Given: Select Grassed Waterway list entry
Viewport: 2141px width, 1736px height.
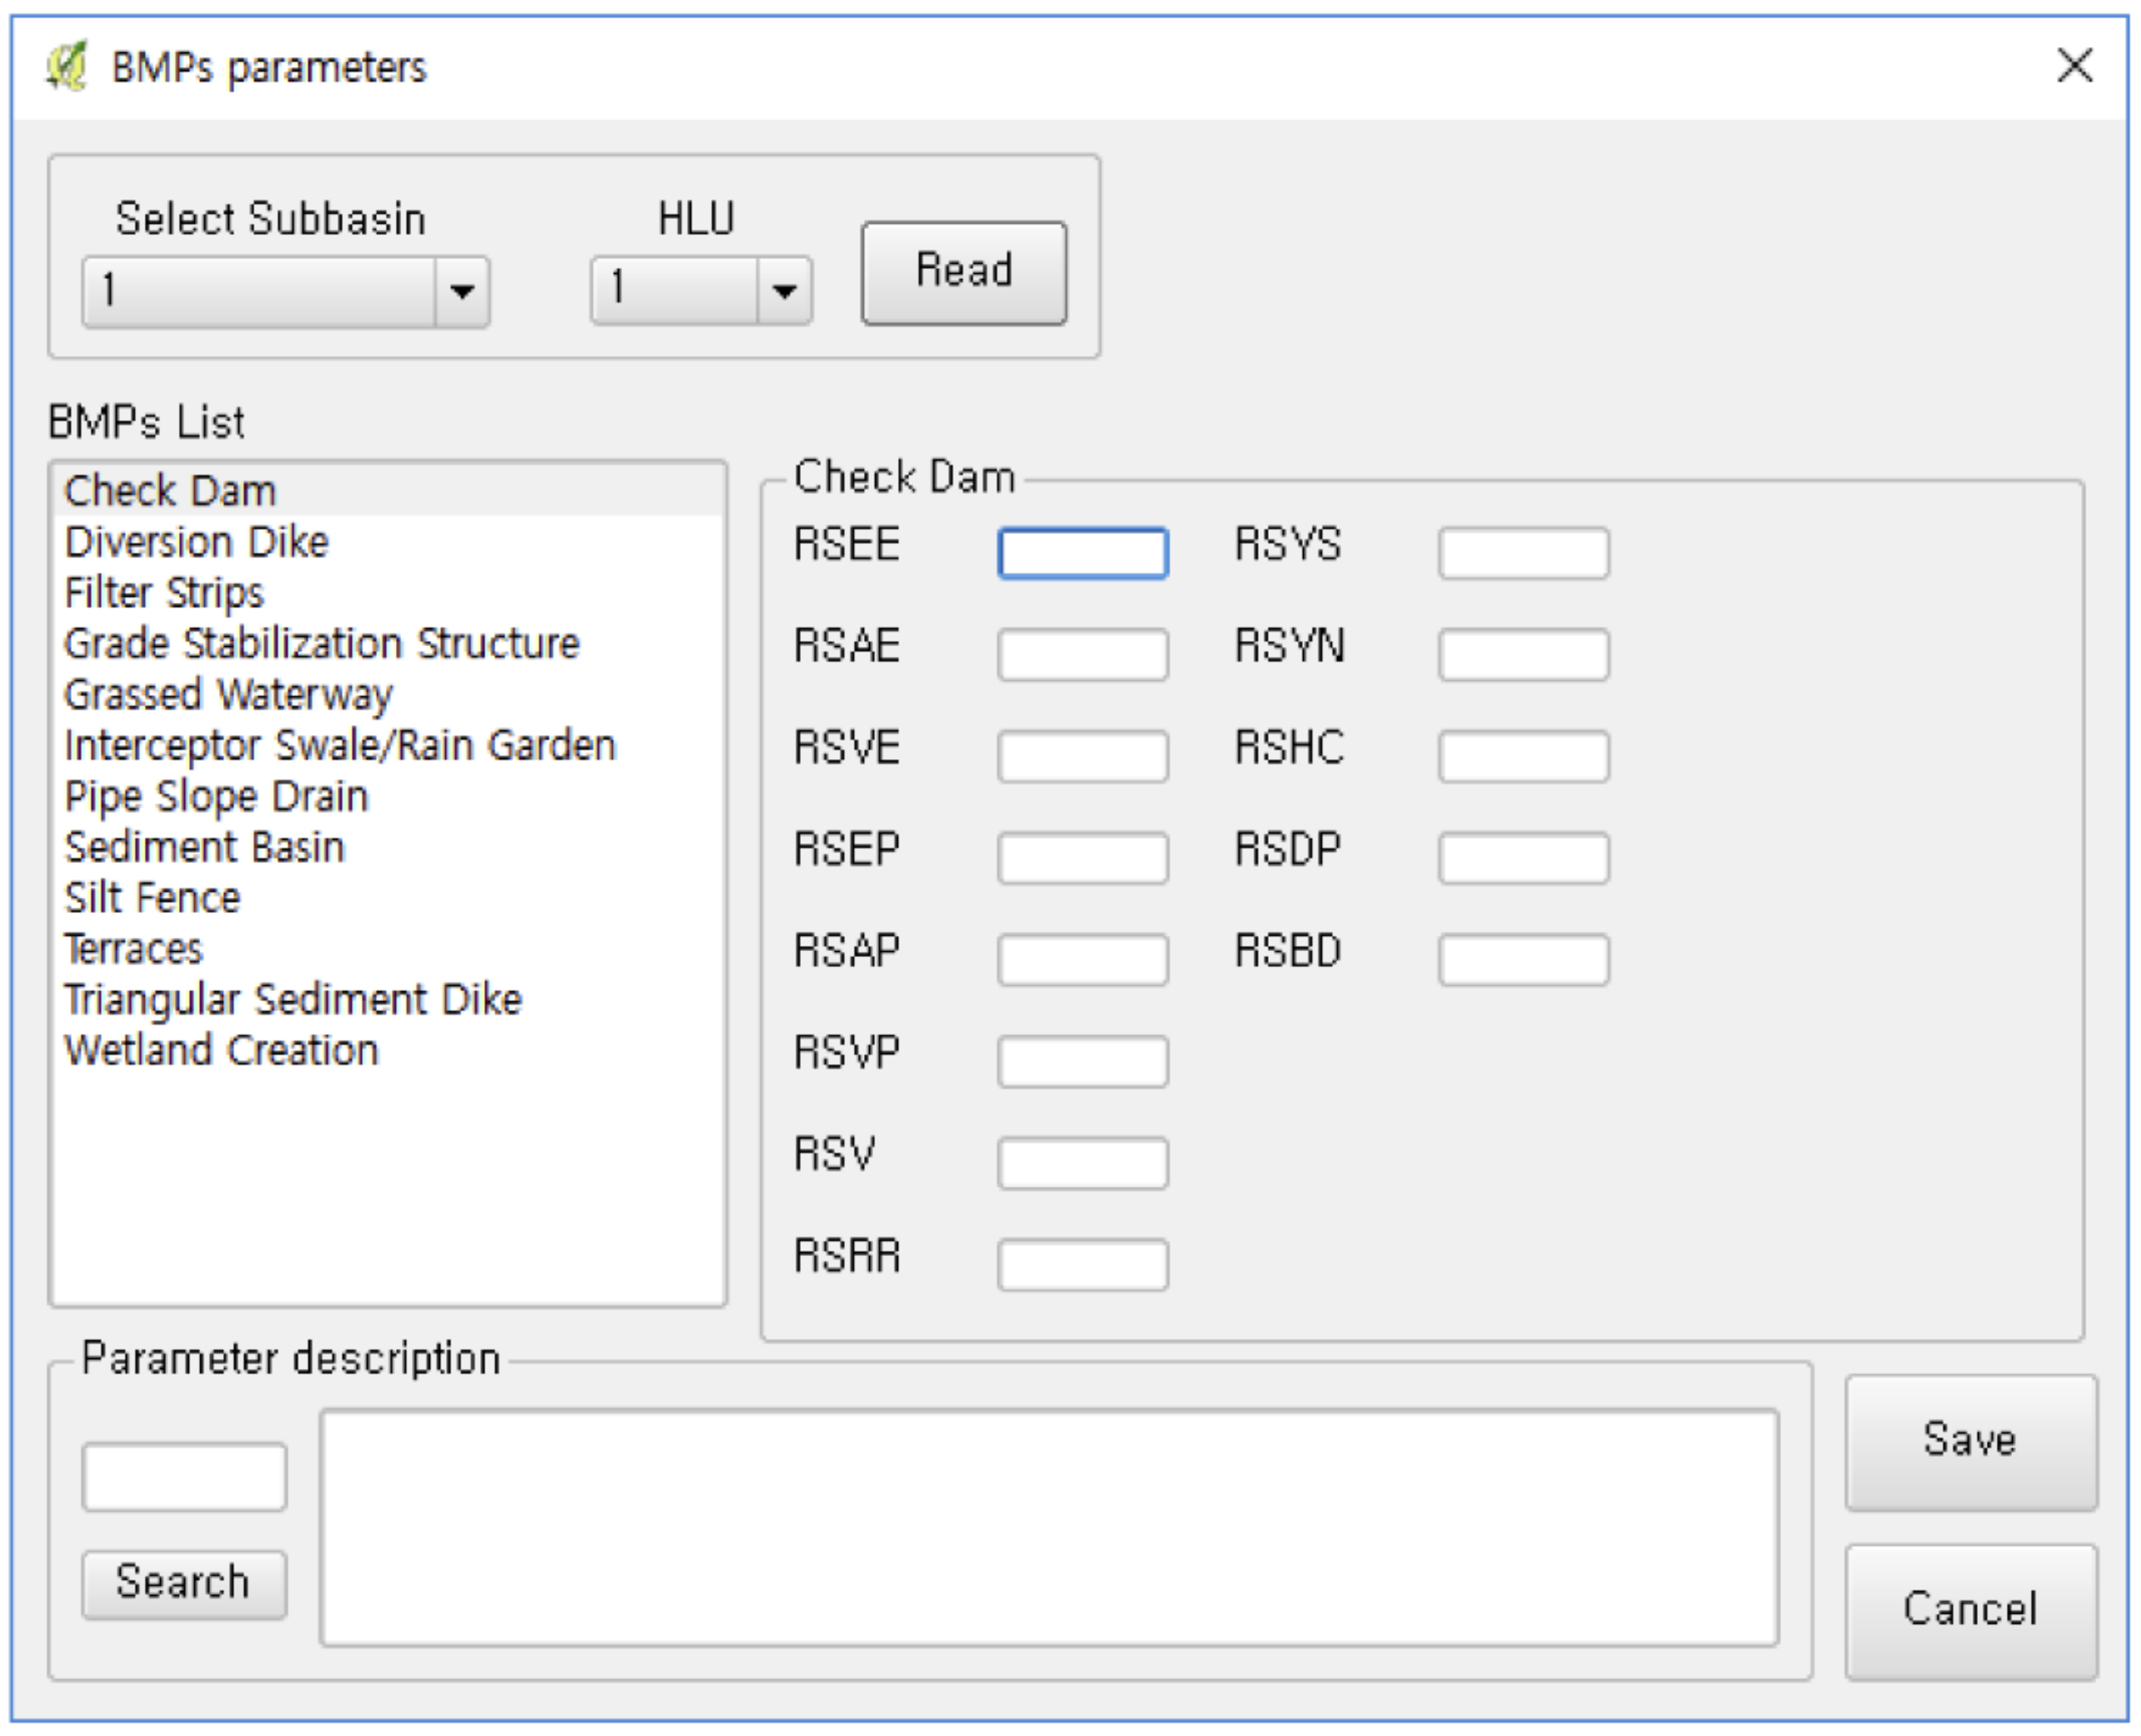Looking at the screenshot, I should pyautogui.click(x=228, y=695).
